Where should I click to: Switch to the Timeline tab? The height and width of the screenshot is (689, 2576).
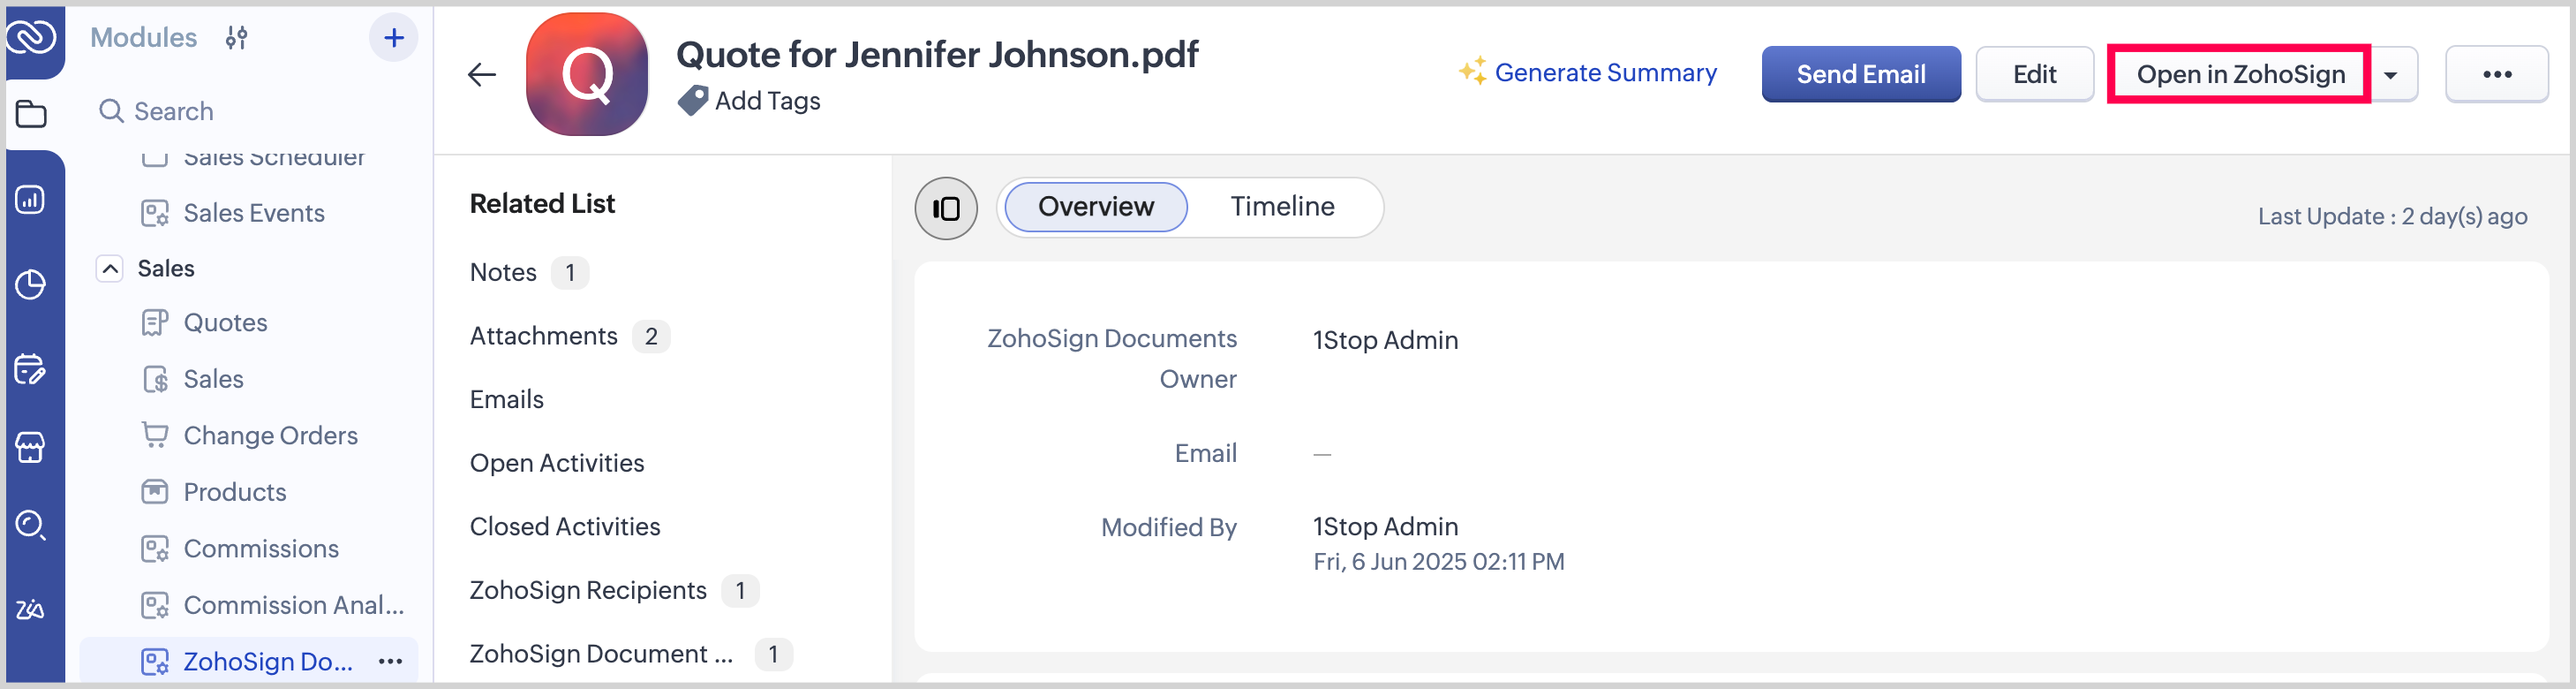click(1281, 207)
